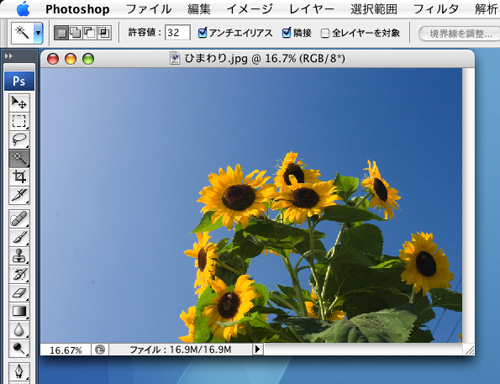Select the Dodge tool
Viewport: 500px width, 384px height.
click(x=19, y=349)
